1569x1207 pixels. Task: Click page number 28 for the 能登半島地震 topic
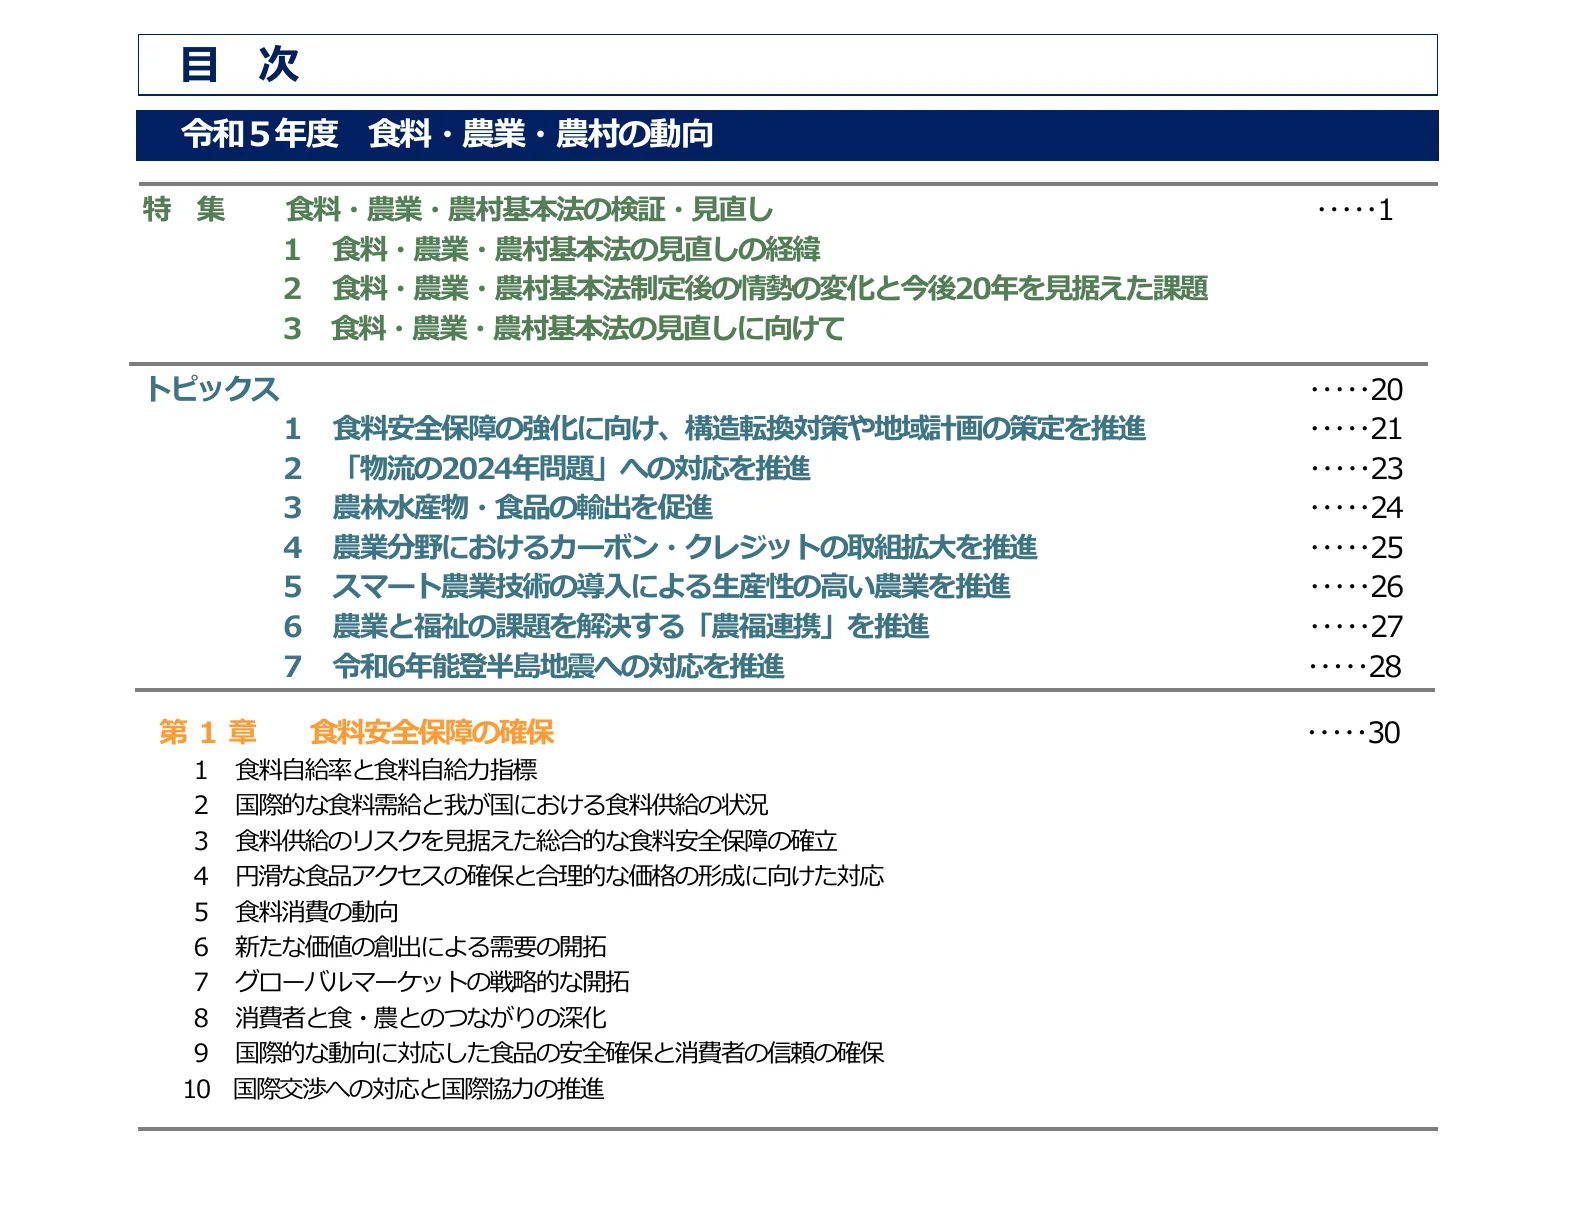pos(1384,667)
